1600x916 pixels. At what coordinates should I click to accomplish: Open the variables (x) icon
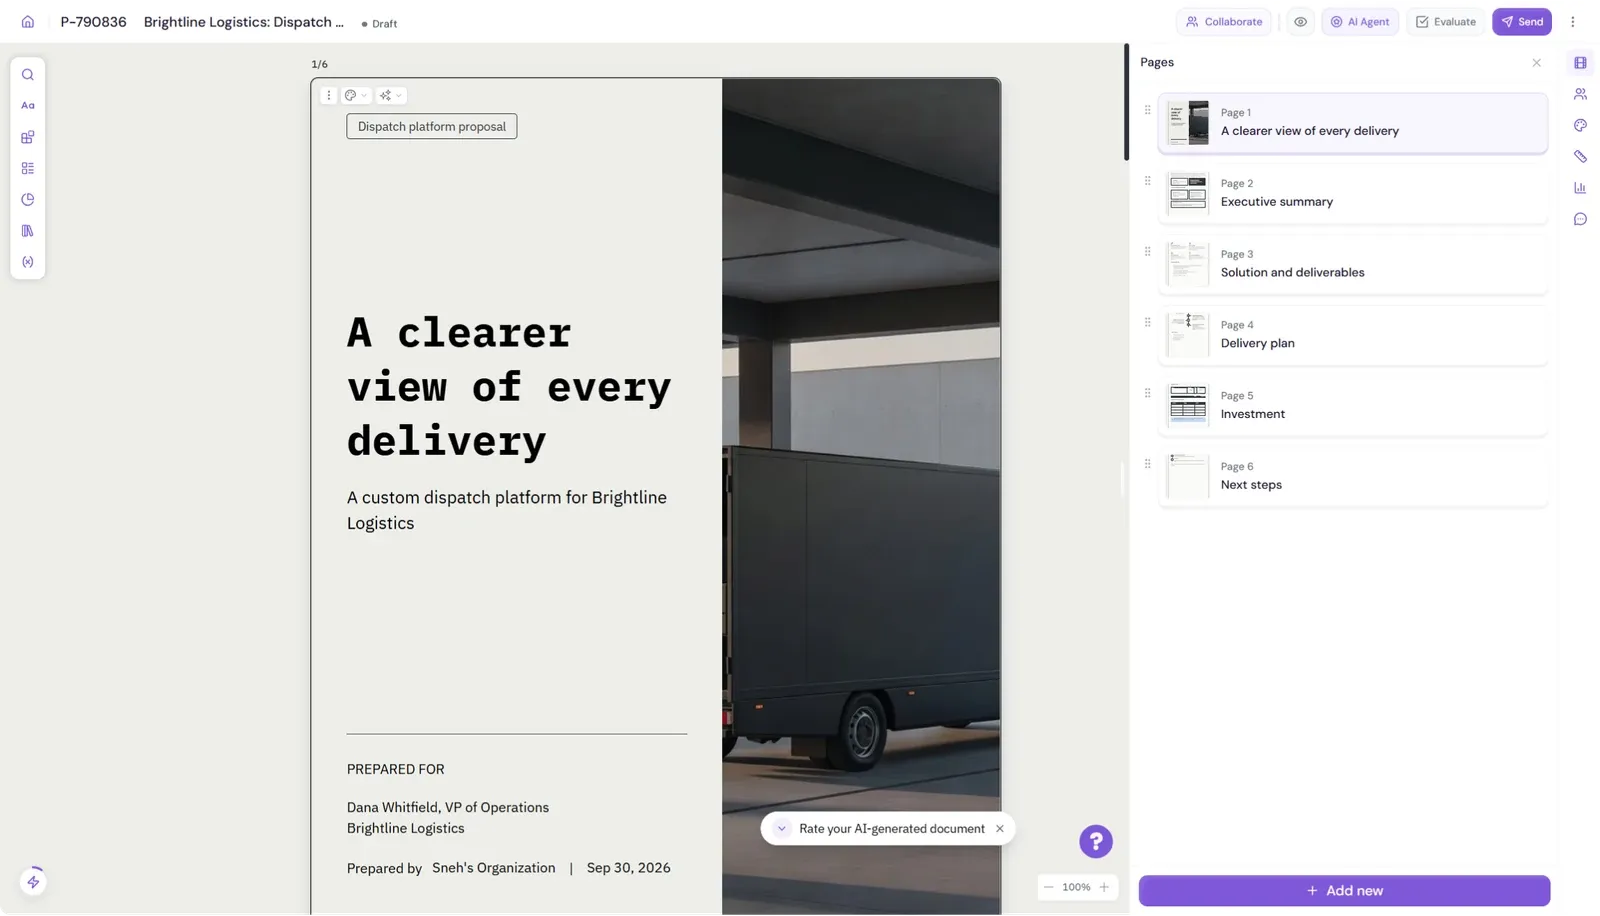28,262
